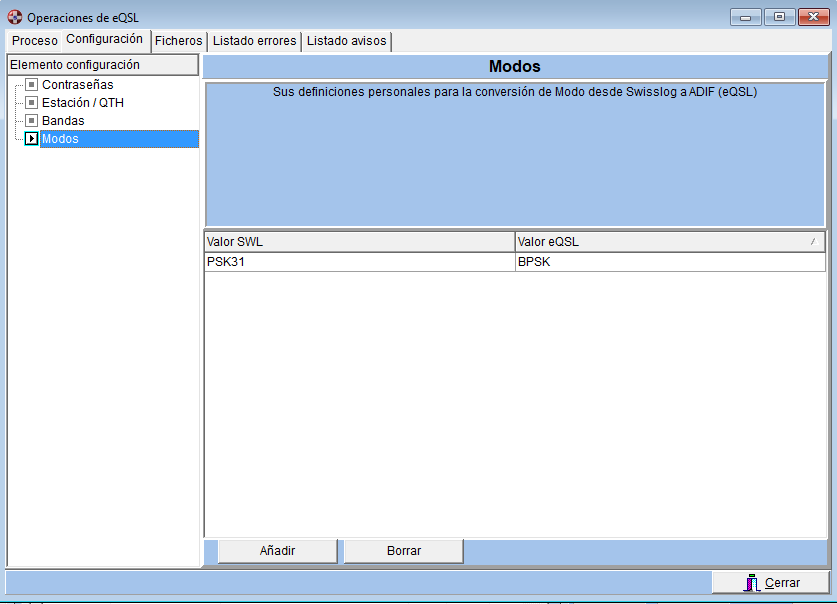Minimize the Operaciones de eQSL window
837x604 pixels.
(745, 16)
